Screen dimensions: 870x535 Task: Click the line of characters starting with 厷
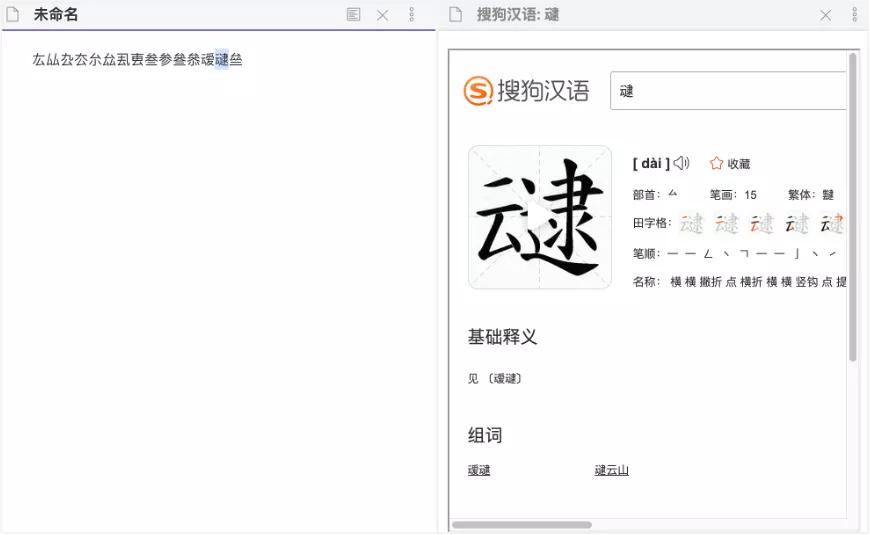click(137, 59)
